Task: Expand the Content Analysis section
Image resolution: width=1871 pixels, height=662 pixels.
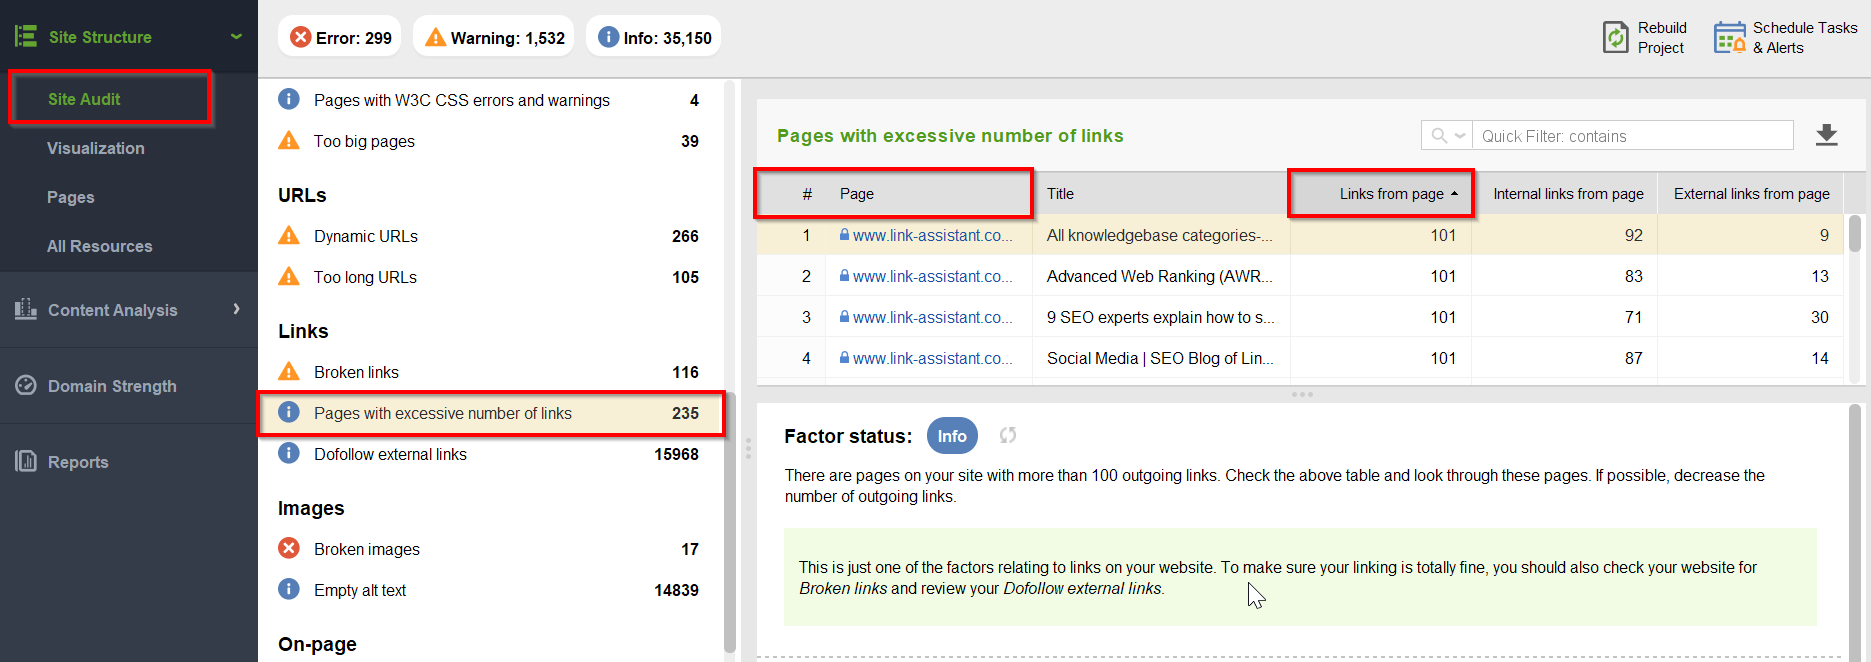Action: pyautogui.click(x=237, y=309)
